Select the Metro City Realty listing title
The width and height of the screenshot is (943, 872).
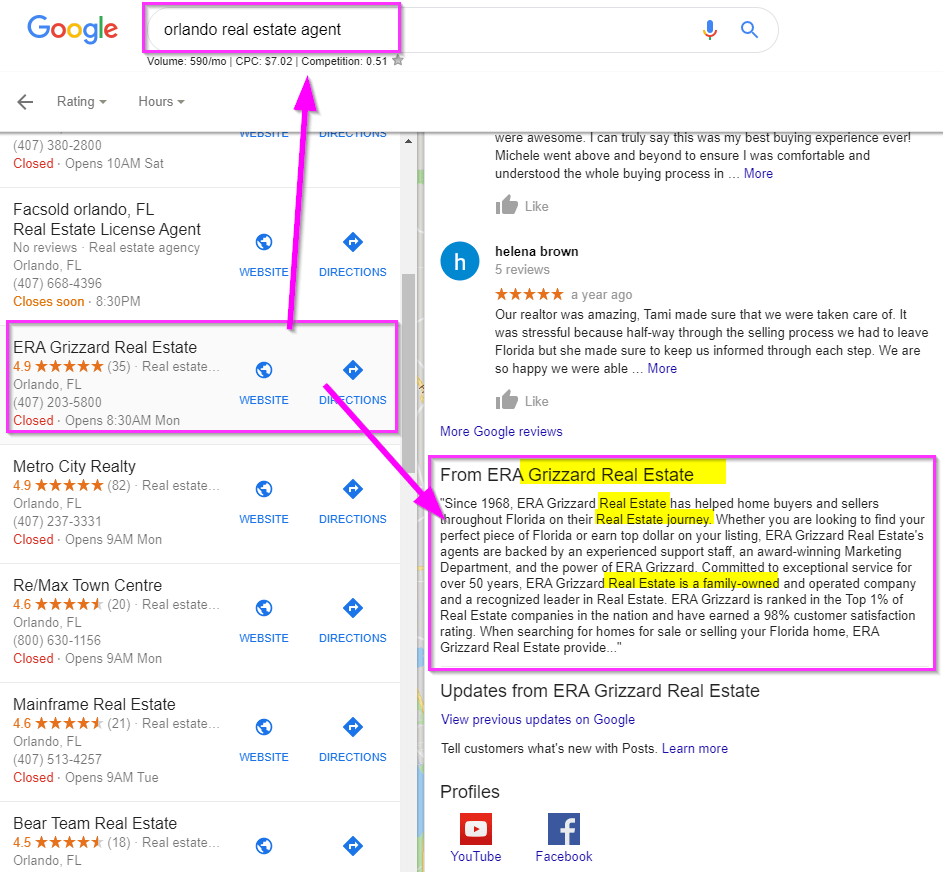pos(75,467)
